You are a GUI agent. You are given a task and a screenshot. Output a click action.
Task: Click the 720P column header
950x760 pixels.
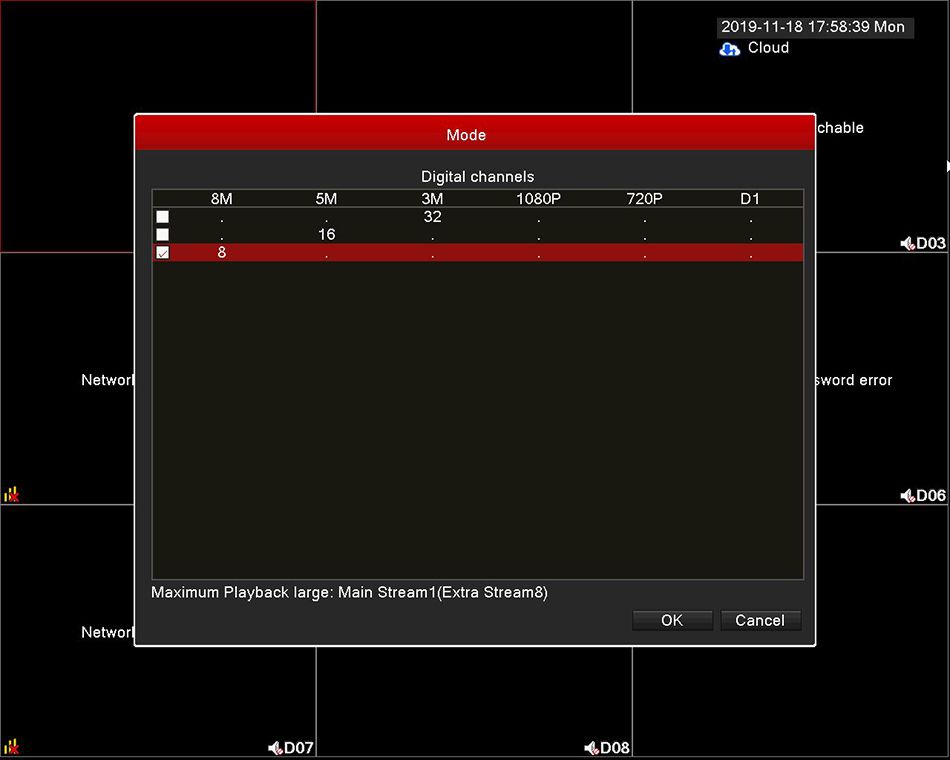pos(644,199)
